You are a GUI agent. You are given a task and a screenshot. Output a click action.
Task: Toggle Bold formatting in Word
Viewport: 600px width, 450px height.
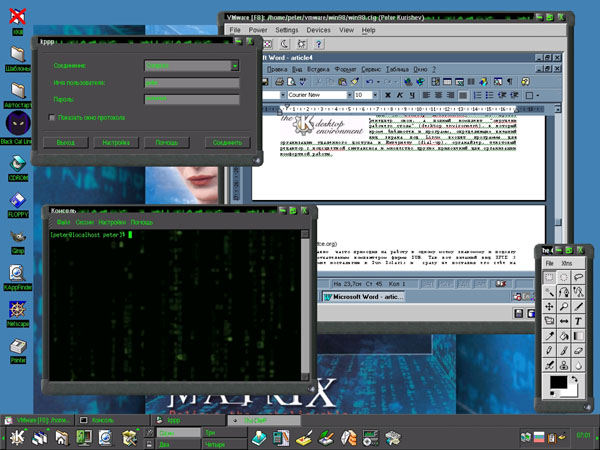coord(388,95)
